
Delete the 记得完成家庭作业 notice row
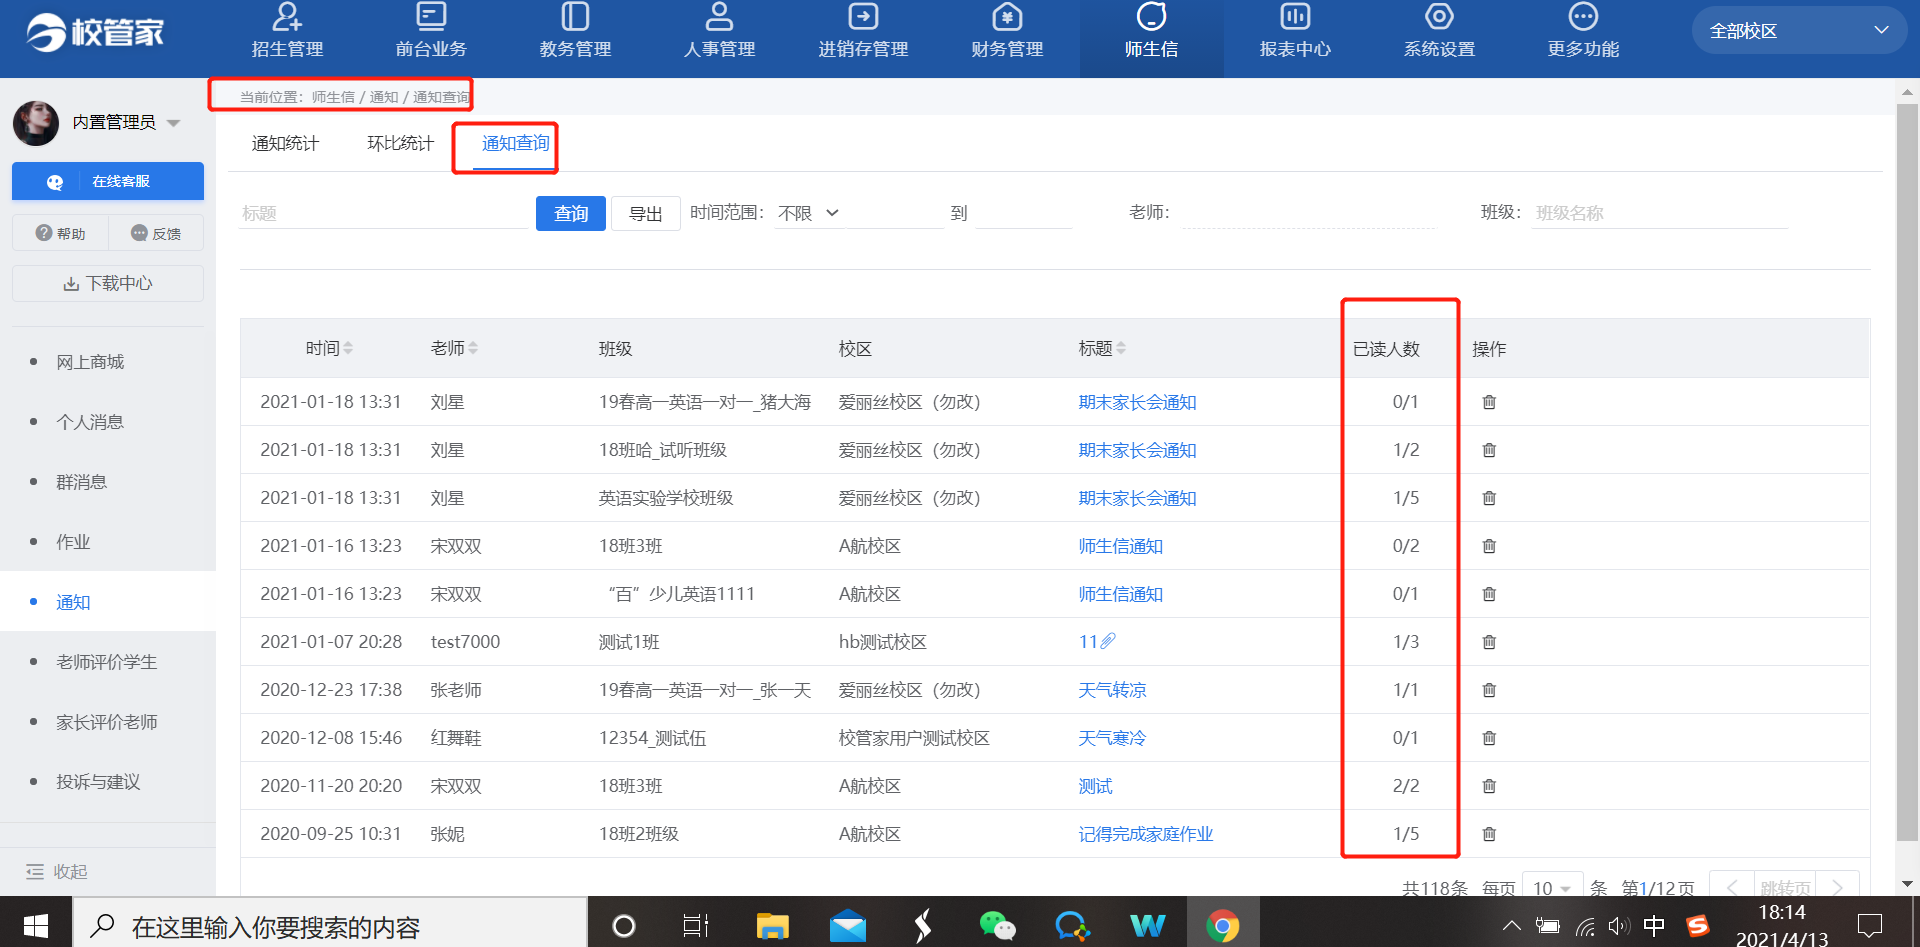point(1489,834)
